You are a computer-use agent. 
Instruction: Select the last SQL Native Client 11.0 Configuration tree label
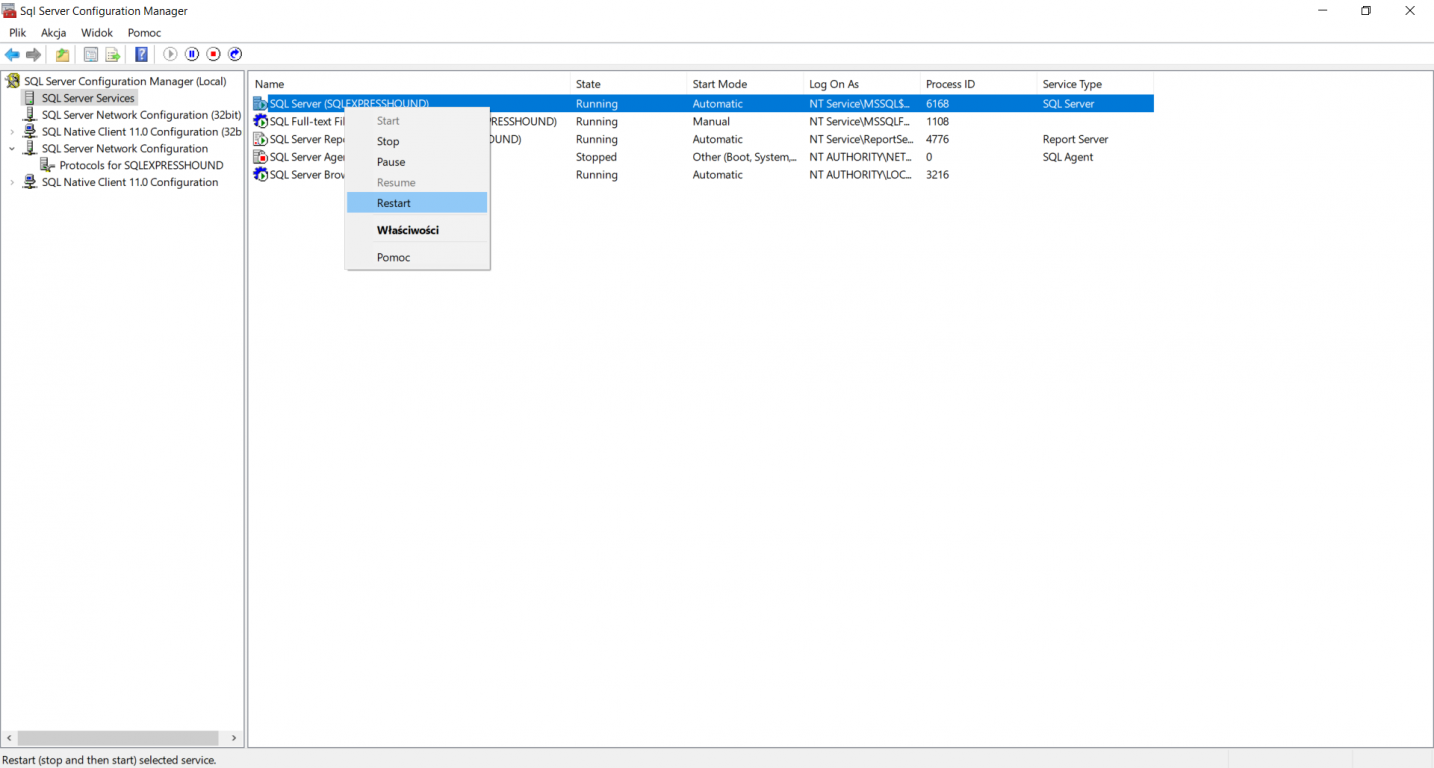130,182
